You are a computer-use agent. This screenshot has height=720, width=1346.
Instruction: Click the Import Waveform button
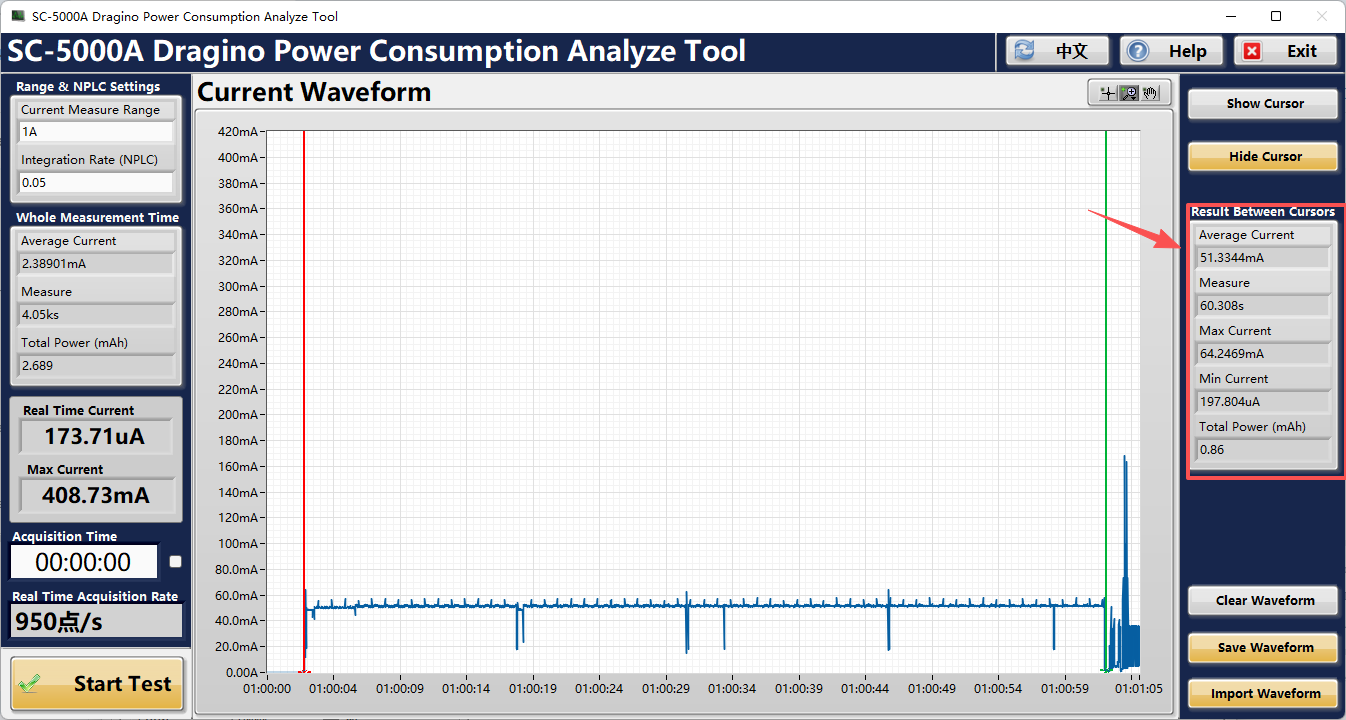1265,693
